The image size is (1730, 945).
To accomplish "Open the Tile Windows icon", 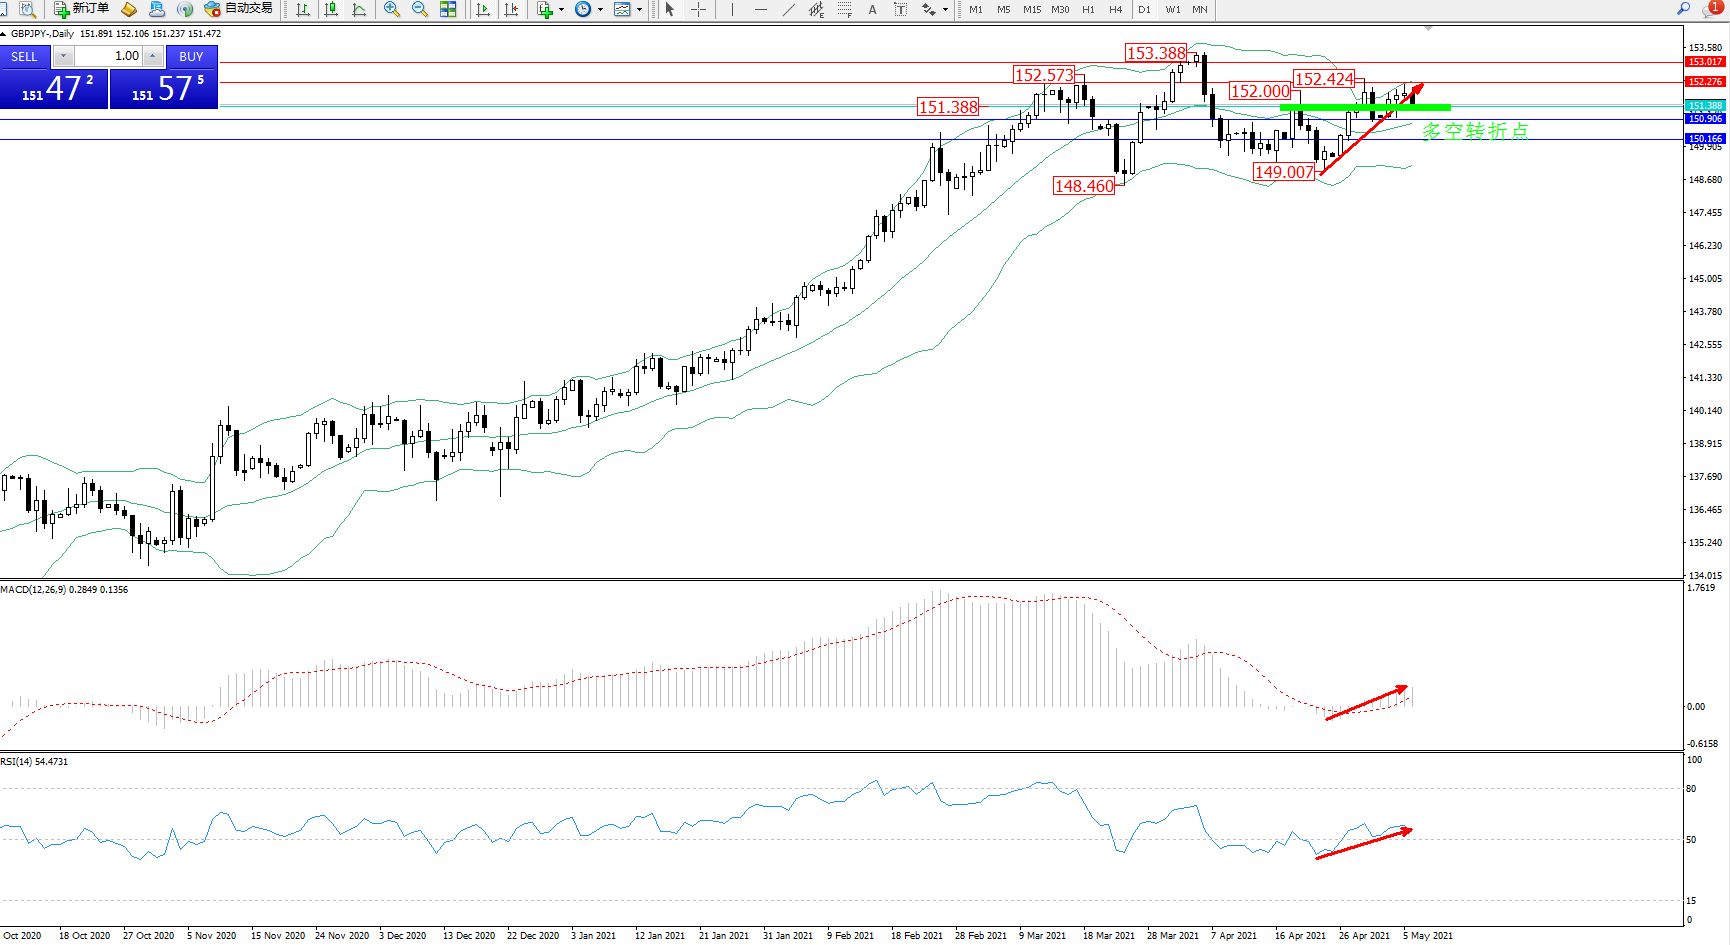I will (448, 9).
